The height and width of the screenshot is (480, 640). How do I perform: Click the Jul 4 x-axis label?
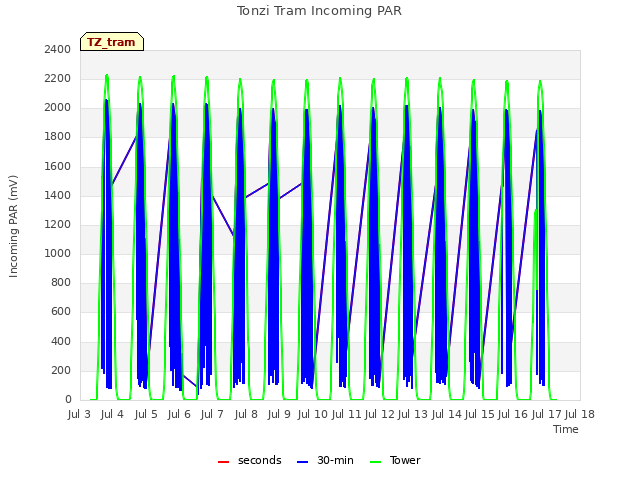point(112,414)
